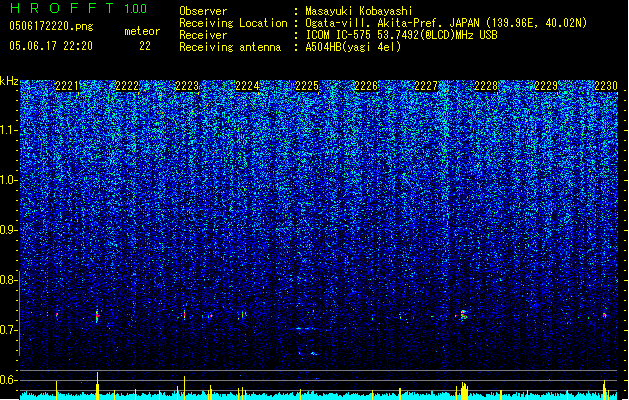Click the horizontal echo streak below 2225
629x400 pixels.
(x=304, y=329)
